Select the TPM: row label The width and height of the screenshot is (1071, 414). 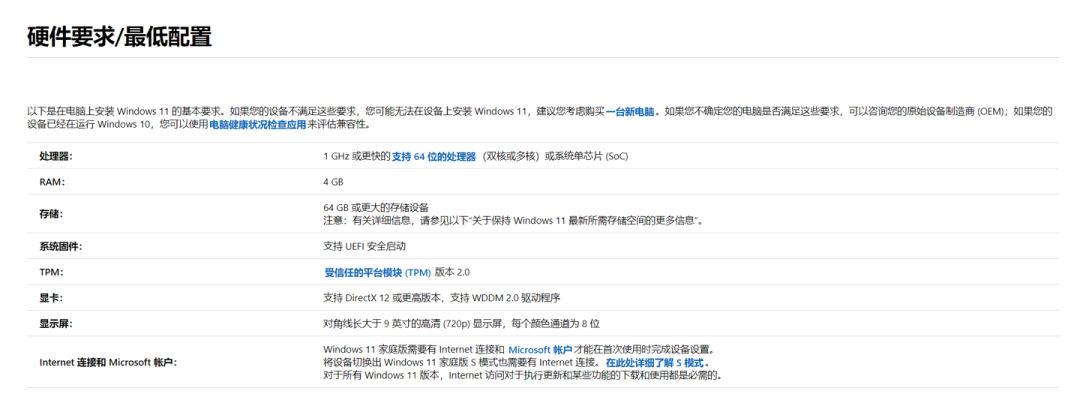click(x=51, y=273)
